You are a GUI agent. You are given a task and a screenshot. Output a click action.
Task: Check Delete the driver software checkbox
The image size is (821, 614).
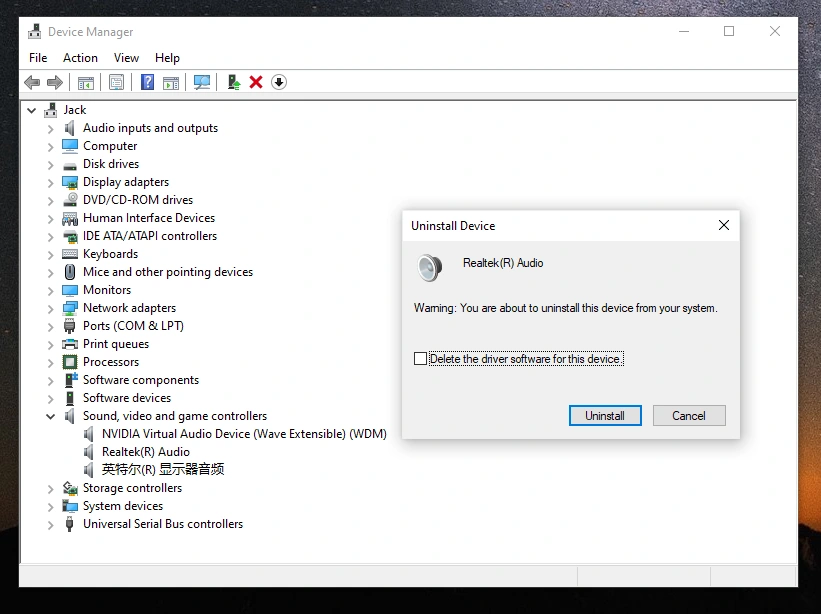click(x=420, y=359)
